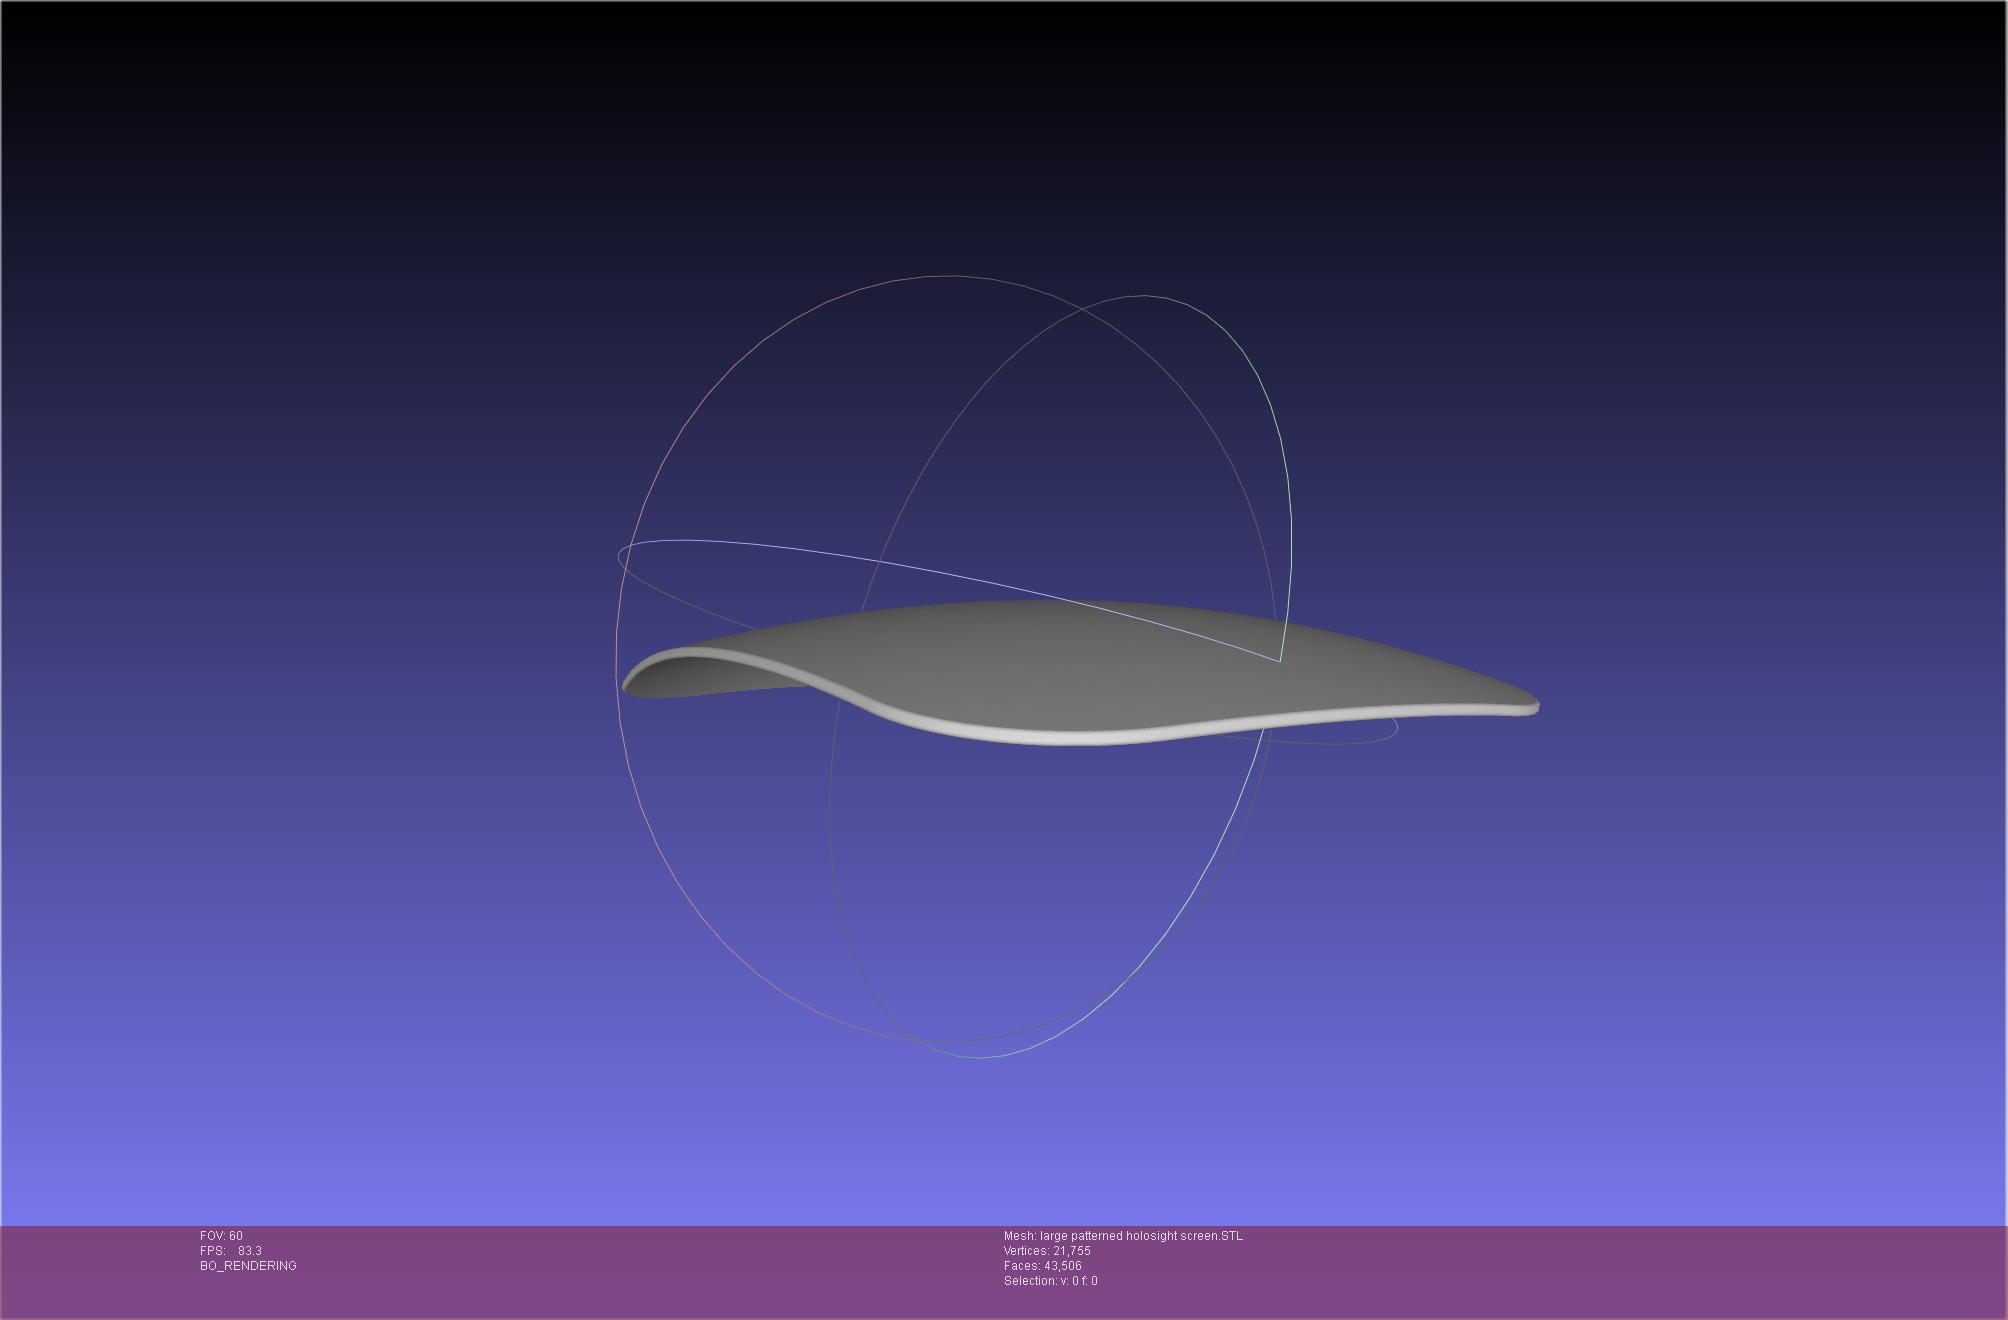The image size is (2008, 1320).
Task: Click the Vertices: 21,755 label
Action: point(1047,1251)
